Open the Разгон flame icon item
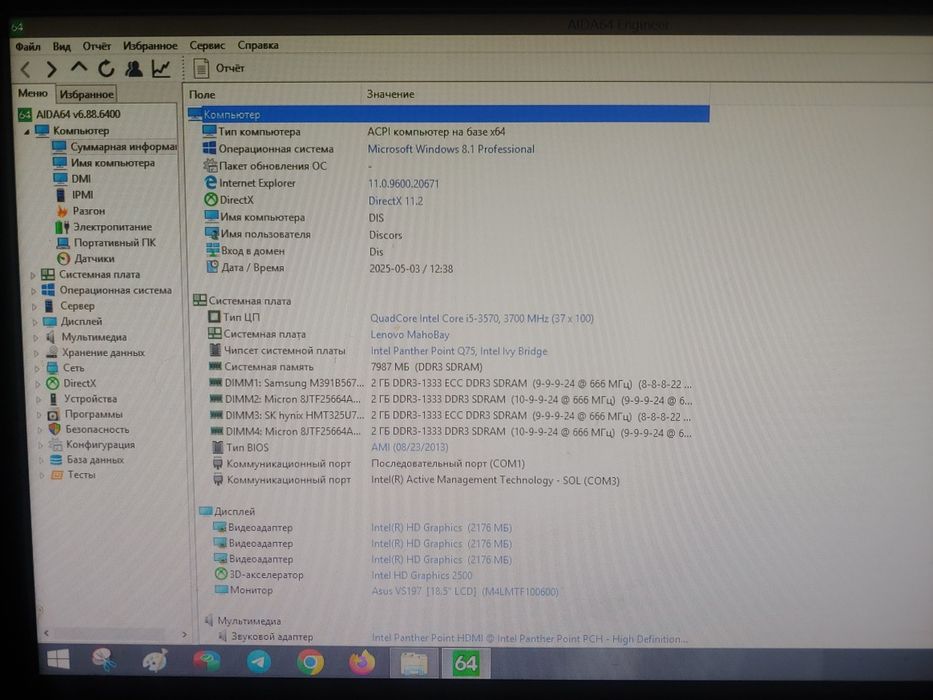 (x=62, y=211)
